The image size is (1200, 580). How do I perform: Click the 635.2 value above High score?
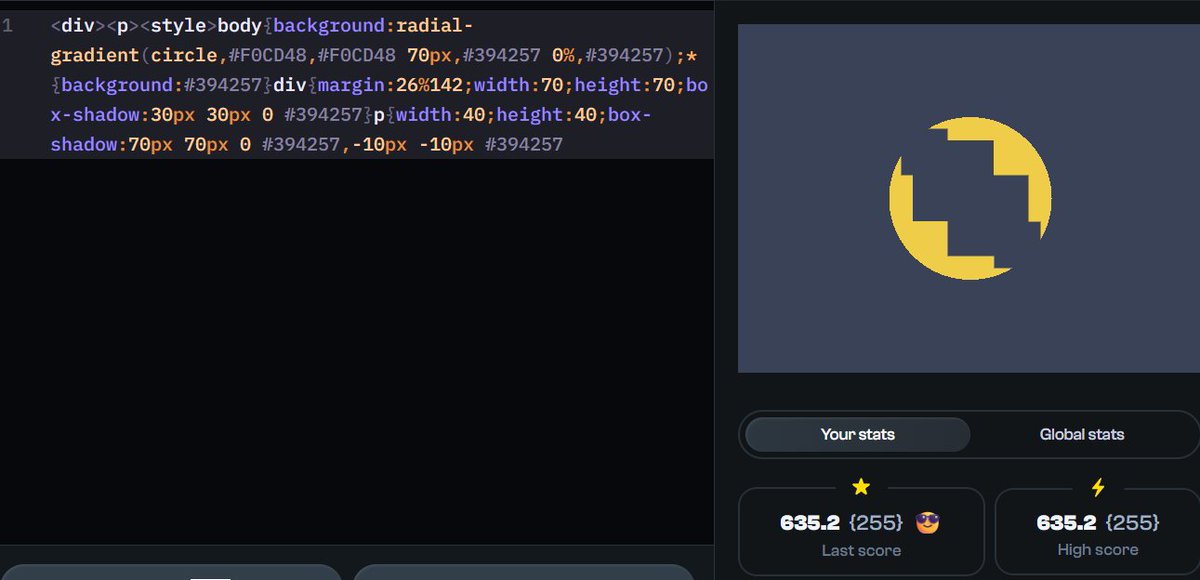point(1067,522)
